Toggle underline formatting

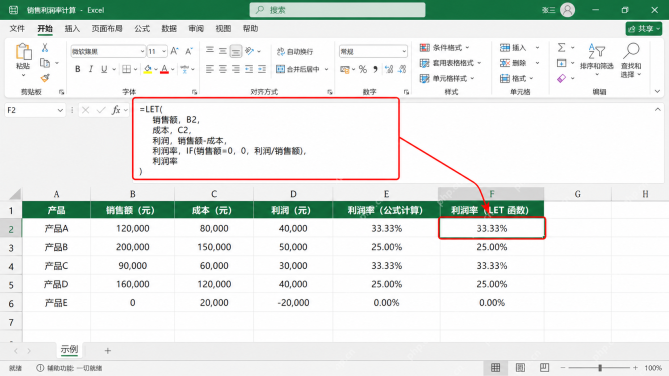(104, 69)
